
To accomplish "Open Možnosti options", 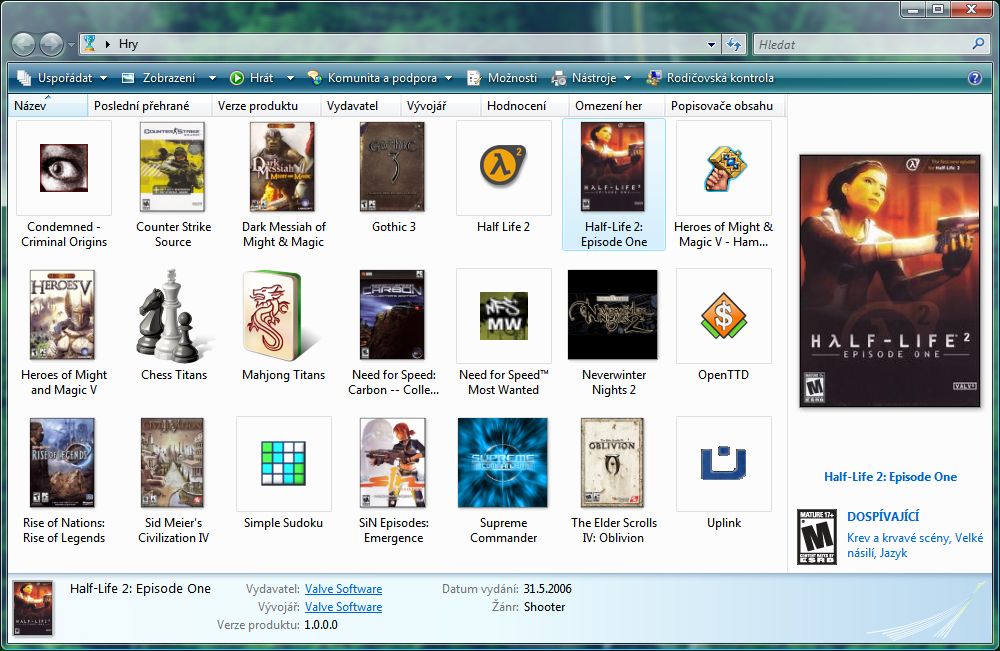I will point(502,78).
